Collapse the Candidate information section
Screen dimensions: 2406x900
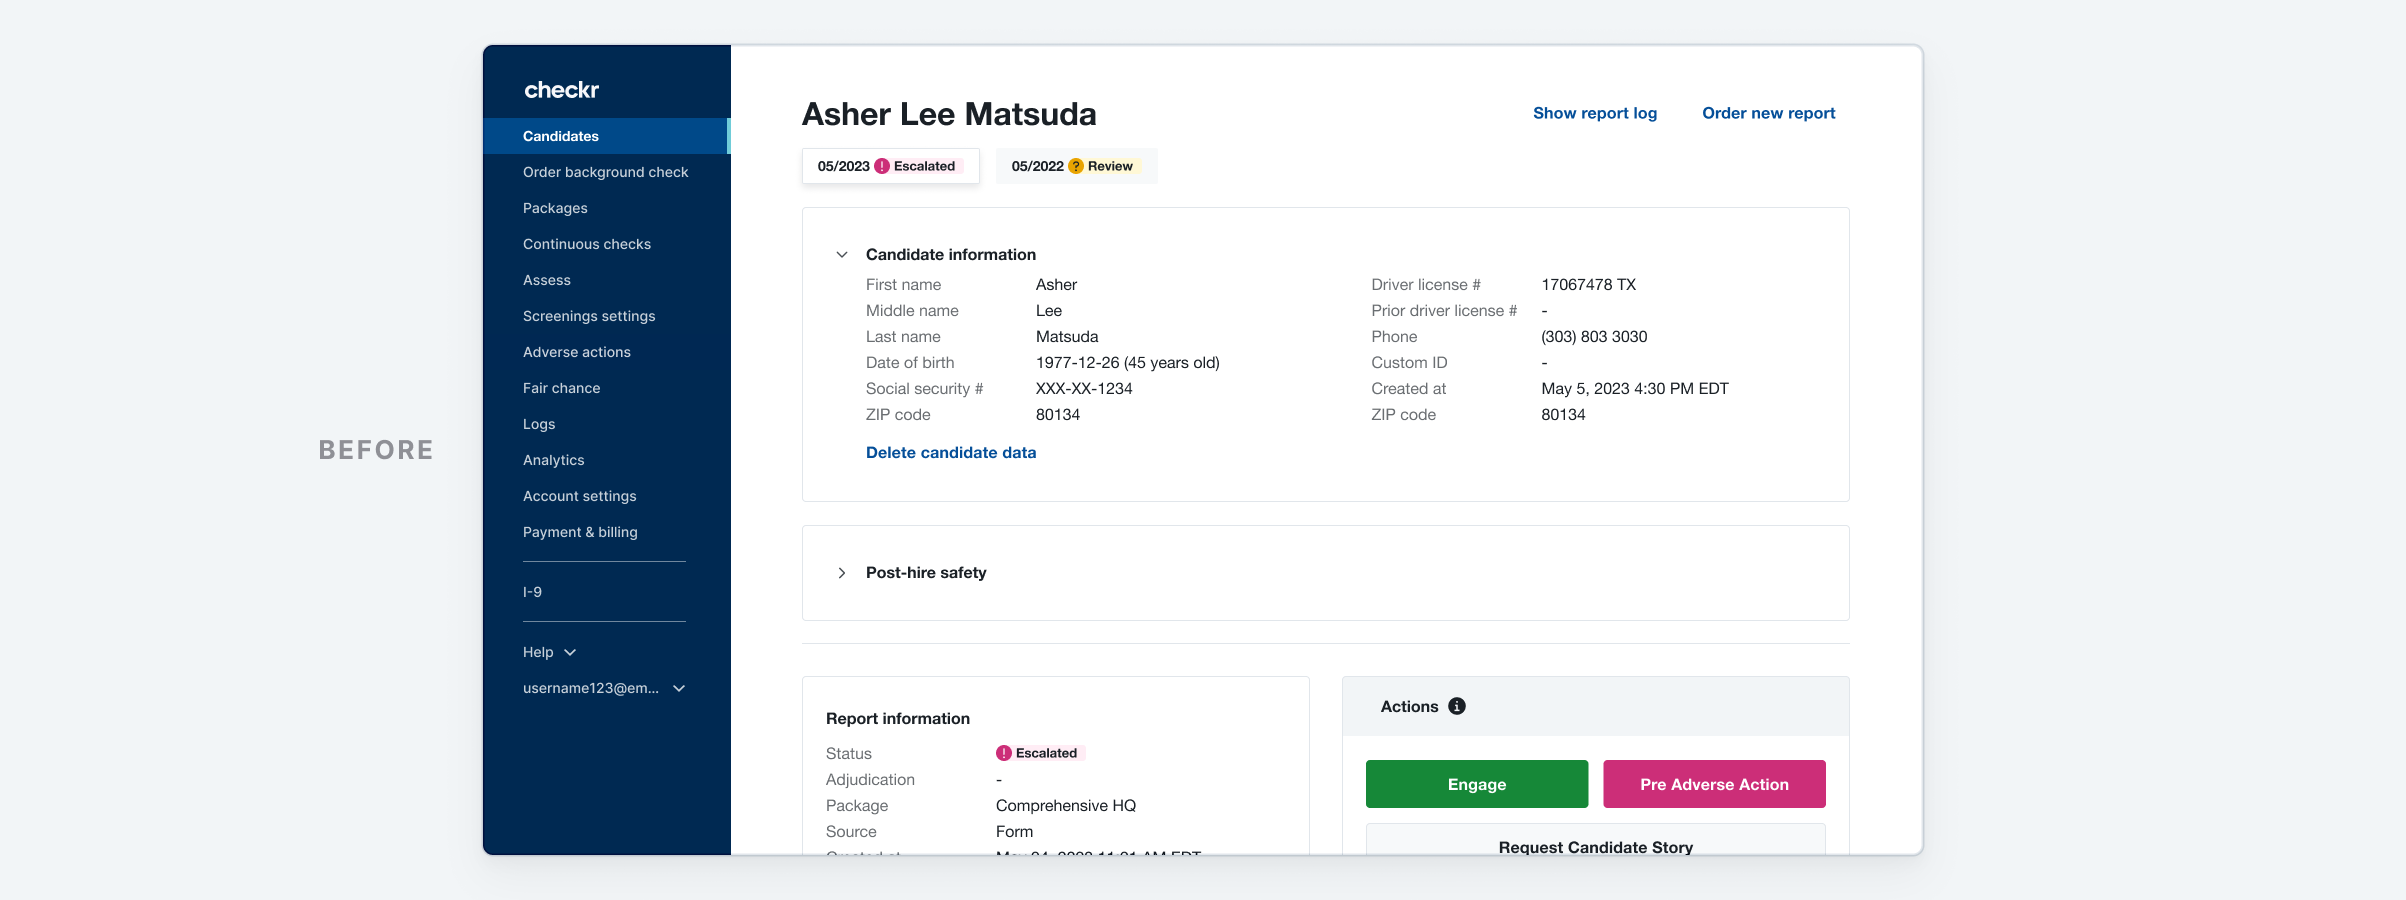(842, 255)
